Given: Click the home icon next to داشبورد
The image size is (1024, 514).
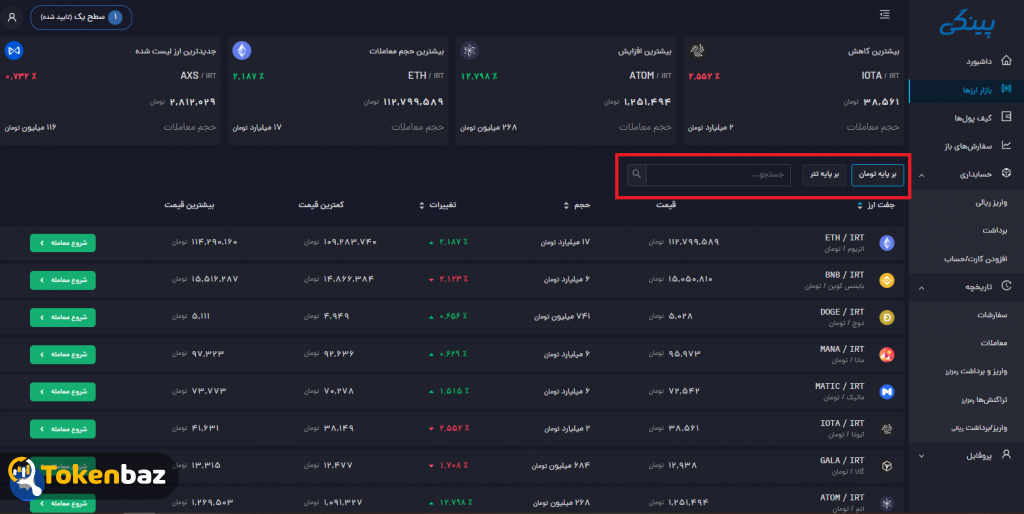Looking at the screenshot, I should pyautogui.click(x=1006, y=60).
